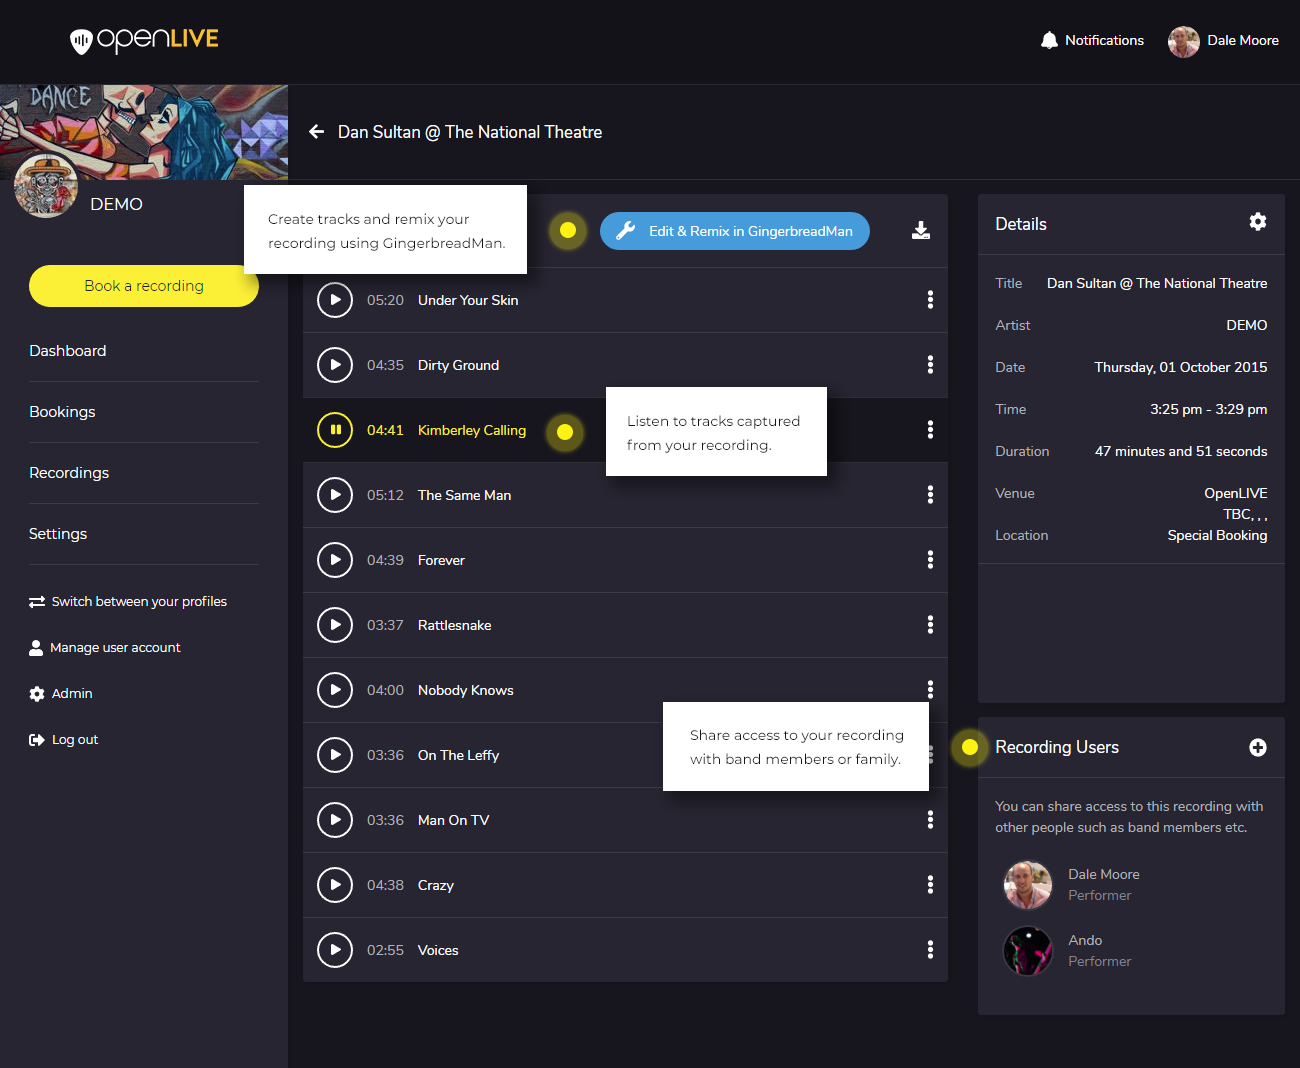Image resolution: width=1300 pixels, height=1068 pixels.
Task: Pause the Kimberley Calling track
Action: point(335,430)
